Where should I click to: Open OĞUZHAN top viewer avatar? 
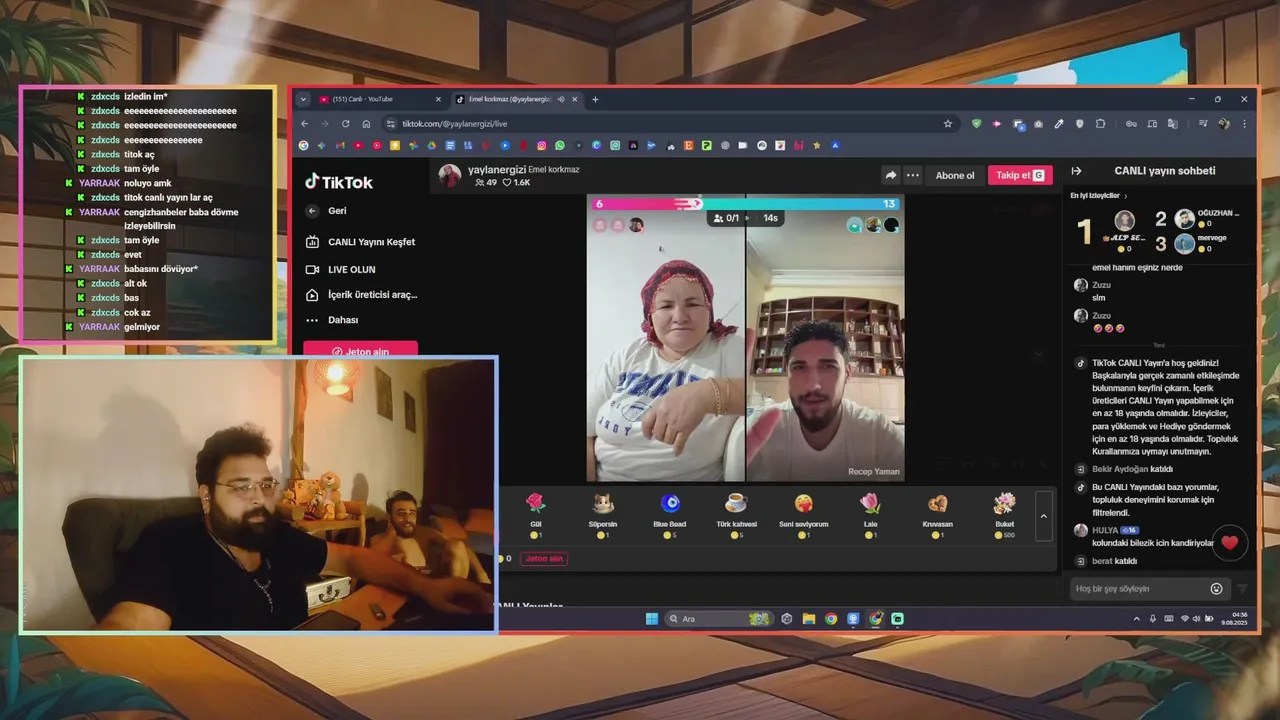pos(1185,219)
